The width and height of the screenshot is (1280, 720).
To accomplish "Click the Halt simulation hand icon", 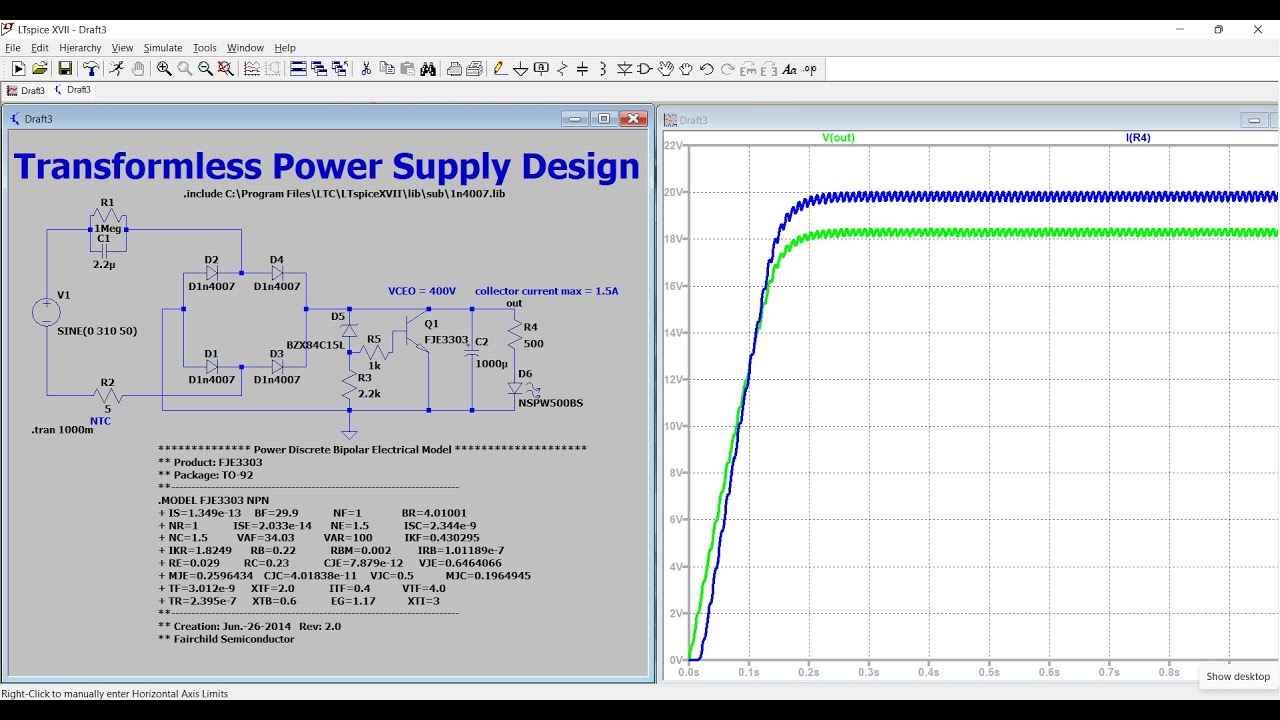I will (x=138, y=69).
